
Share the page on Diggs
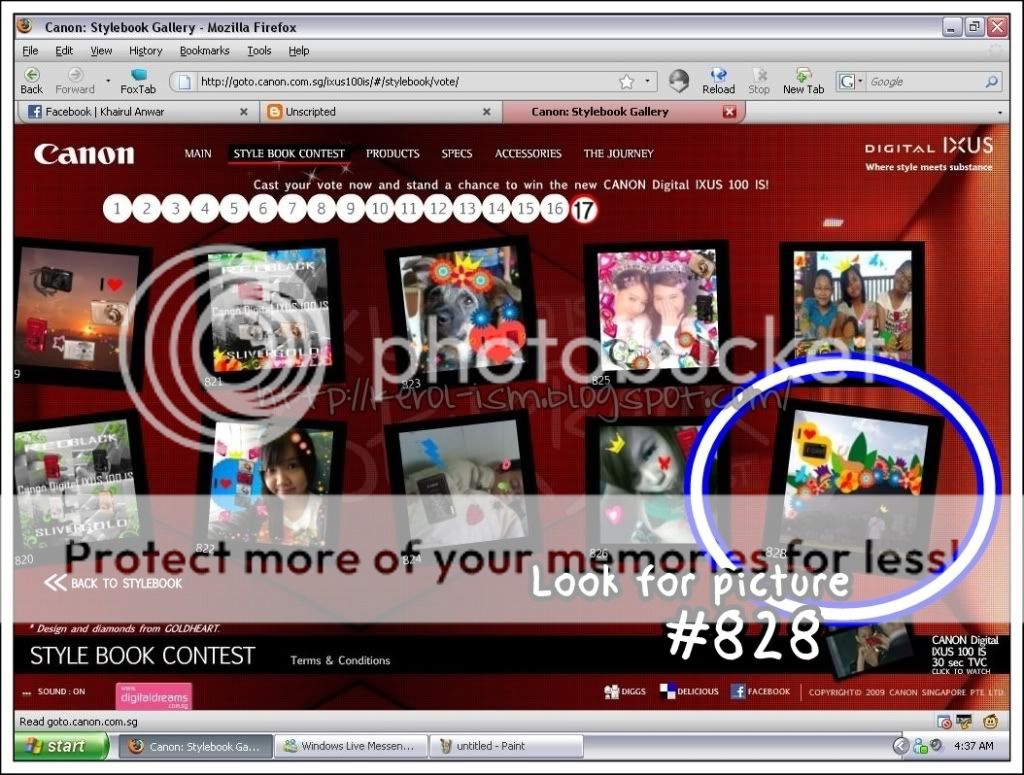coord(625,691)
